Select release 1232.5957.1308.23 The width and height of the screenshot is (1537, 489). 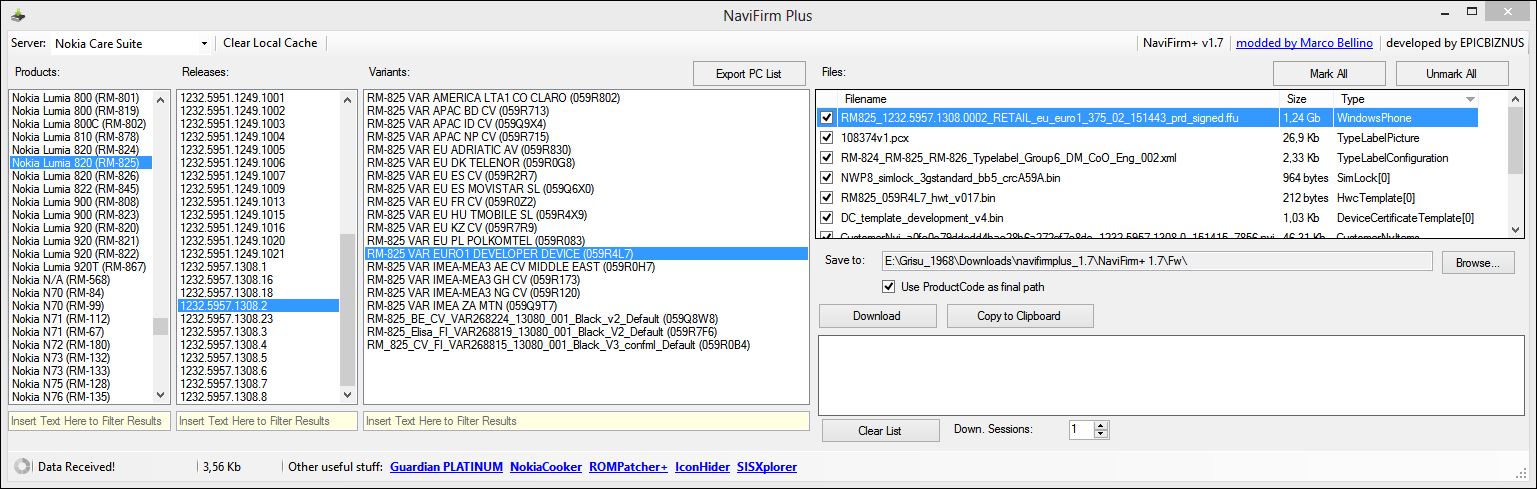(226, 319)
